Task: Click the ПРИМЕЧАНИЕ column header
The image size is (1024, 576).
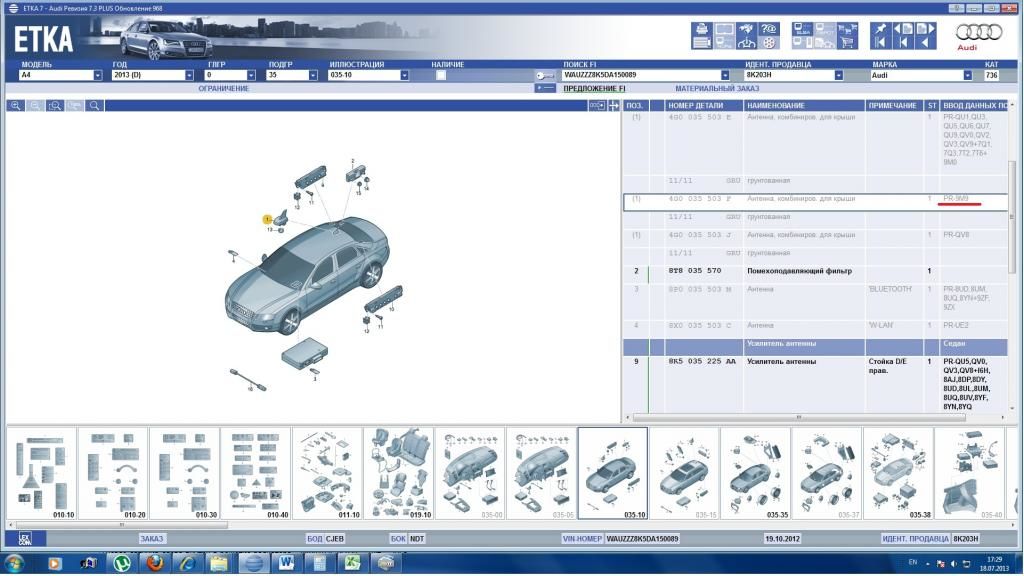Action: (x=893, y=105)
